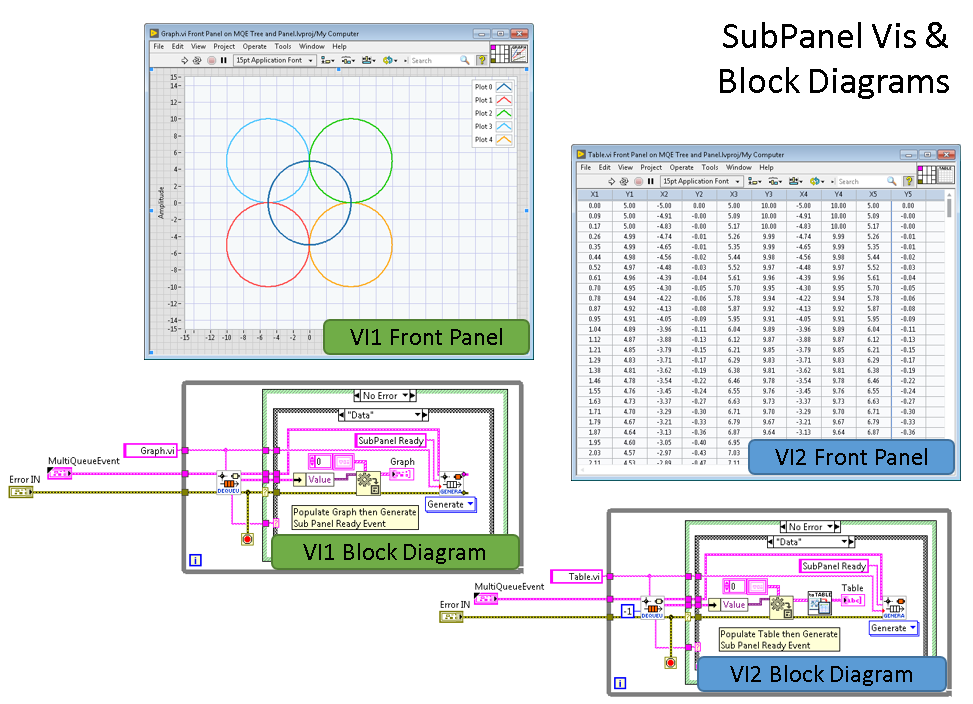Click Pause button in Table.vi toolbar
This screenshot has width=973, height=704.
[650, 181]
